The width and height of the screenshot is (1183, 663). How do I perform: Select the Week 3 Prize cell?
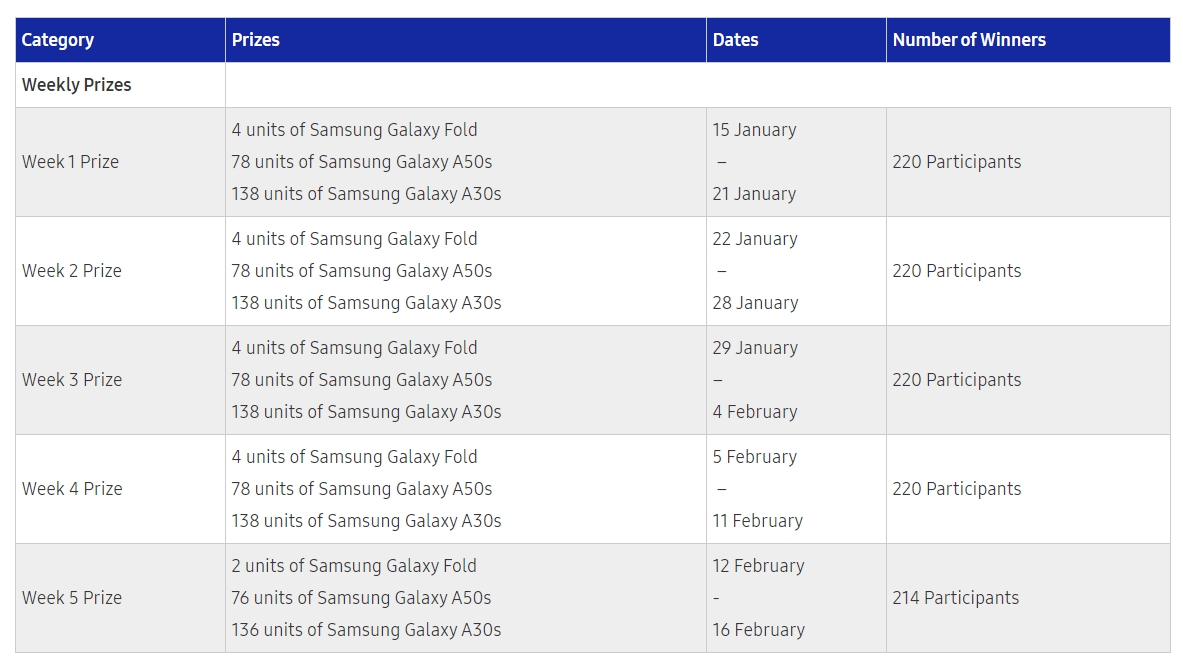coord(72,380)
